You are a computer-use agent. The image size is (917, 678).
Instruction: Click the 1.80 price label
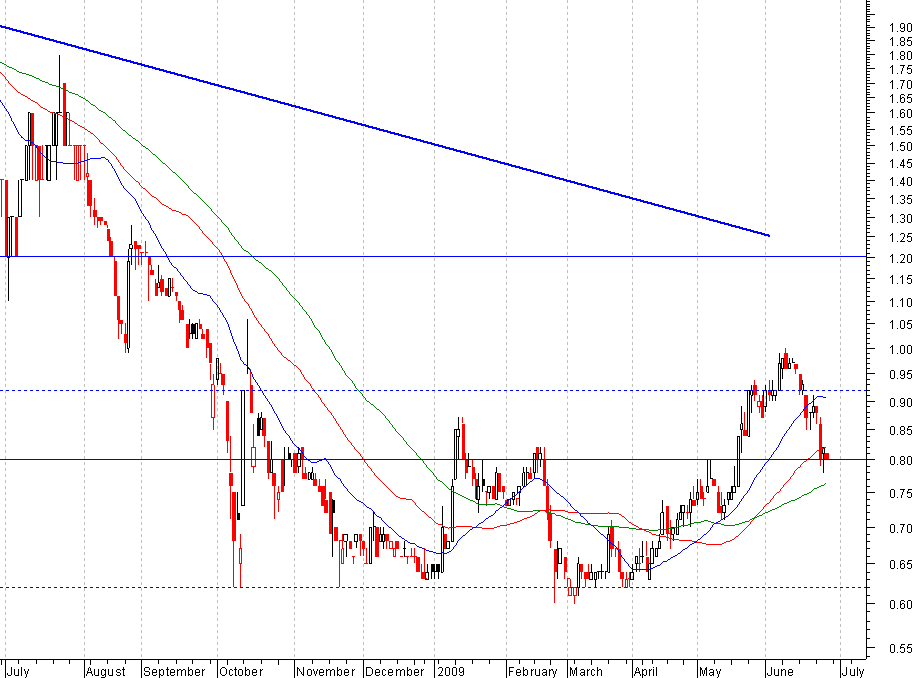click(901, 56)
